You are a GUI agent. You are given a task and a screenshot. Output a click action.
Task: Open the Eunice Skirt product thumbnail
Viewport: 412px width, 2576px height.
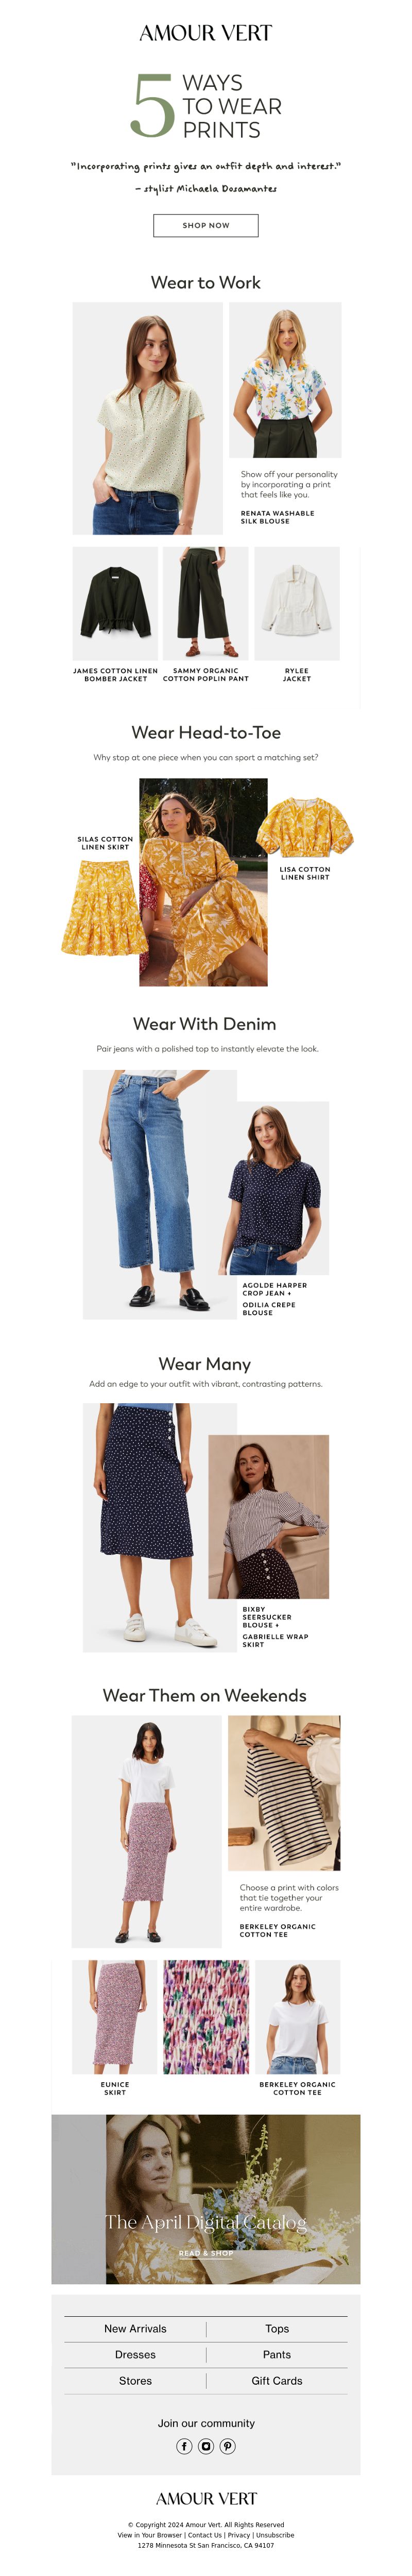[x=115, y=2016]
